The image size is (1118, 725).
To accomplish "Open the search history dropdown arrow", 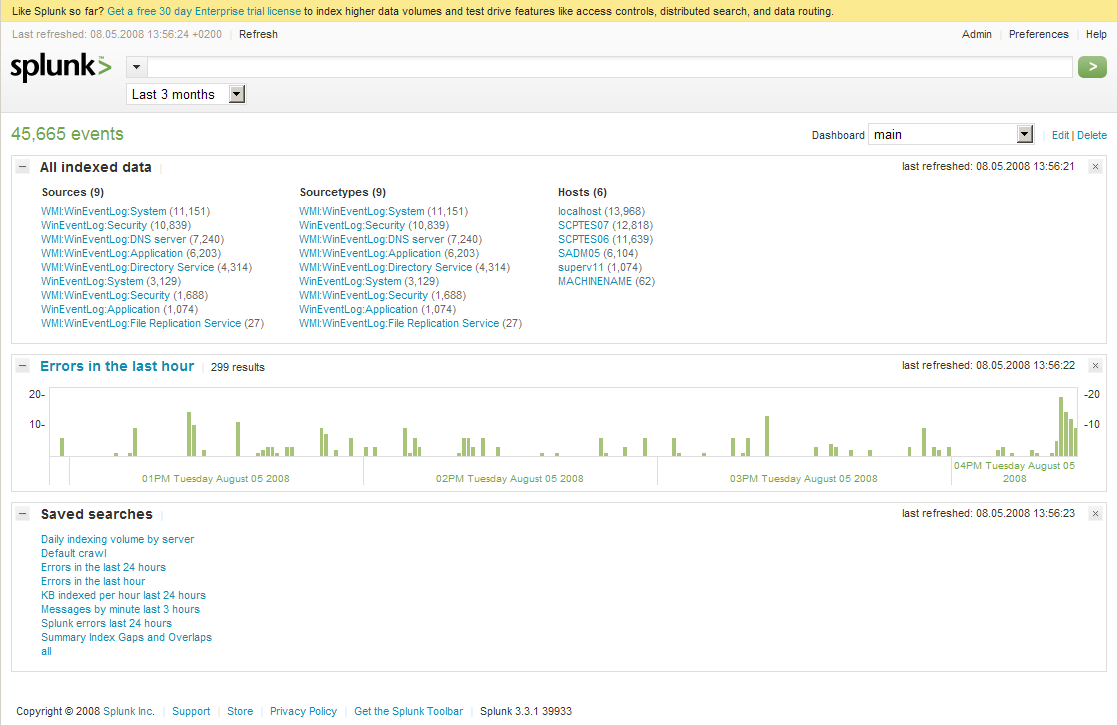I will pyautogui.click(x=136, y=67).
